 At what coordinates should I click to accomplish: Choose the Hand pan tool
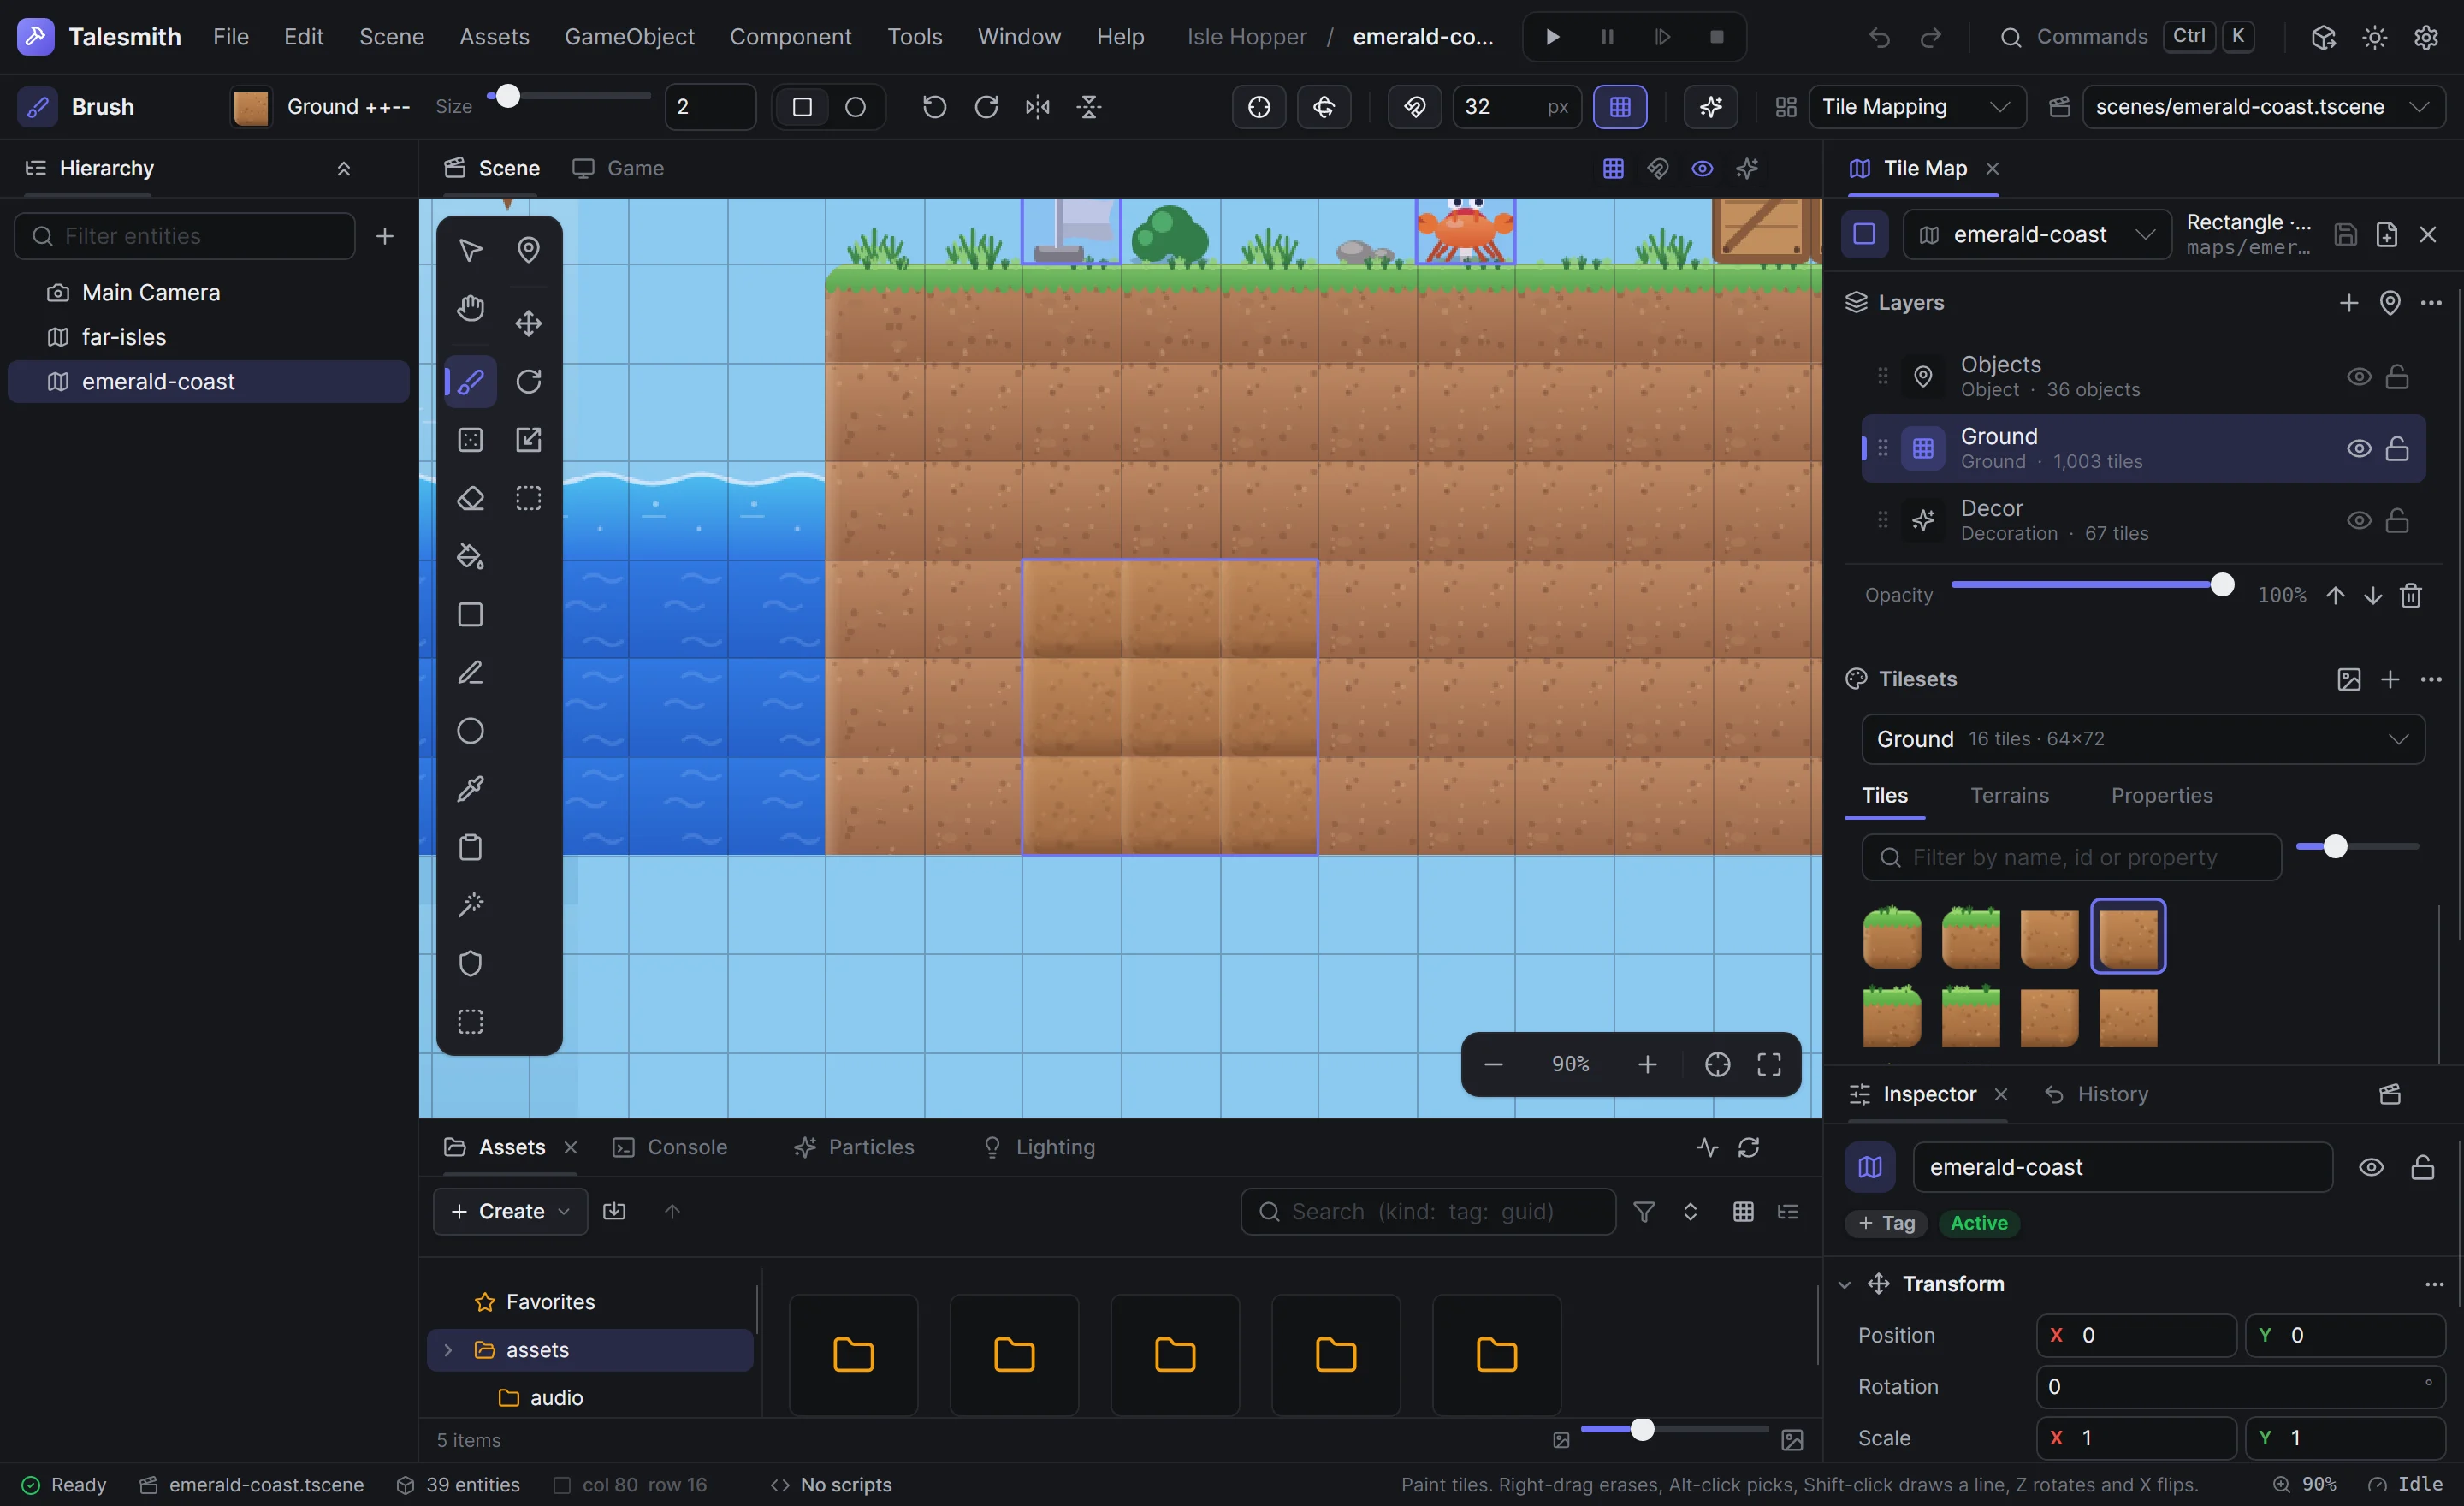click(x=470, y=308)
